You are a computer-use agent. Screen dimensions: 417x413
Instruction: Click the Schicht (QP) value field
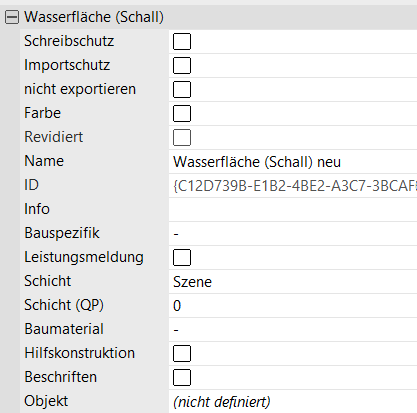click(293, 306)
